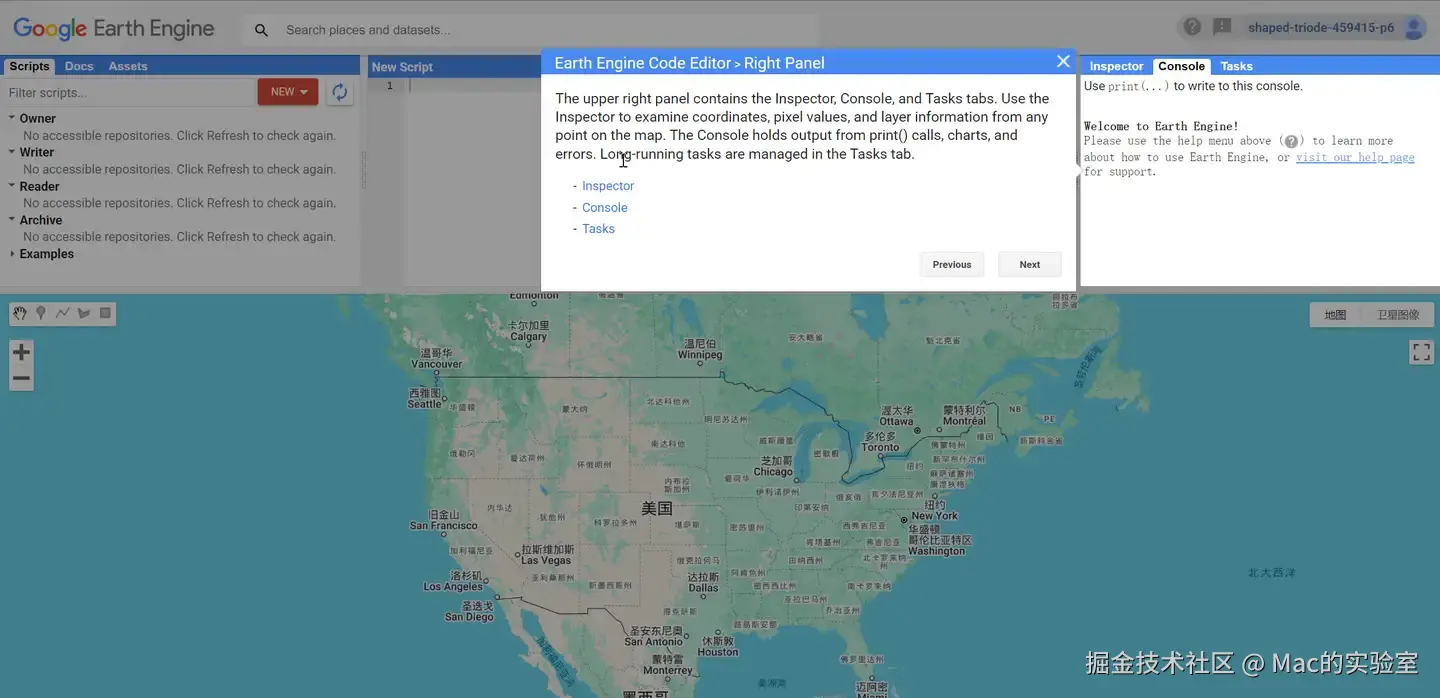
Task: Zoom out the map with minus button
Action: [x=21, y=378]
